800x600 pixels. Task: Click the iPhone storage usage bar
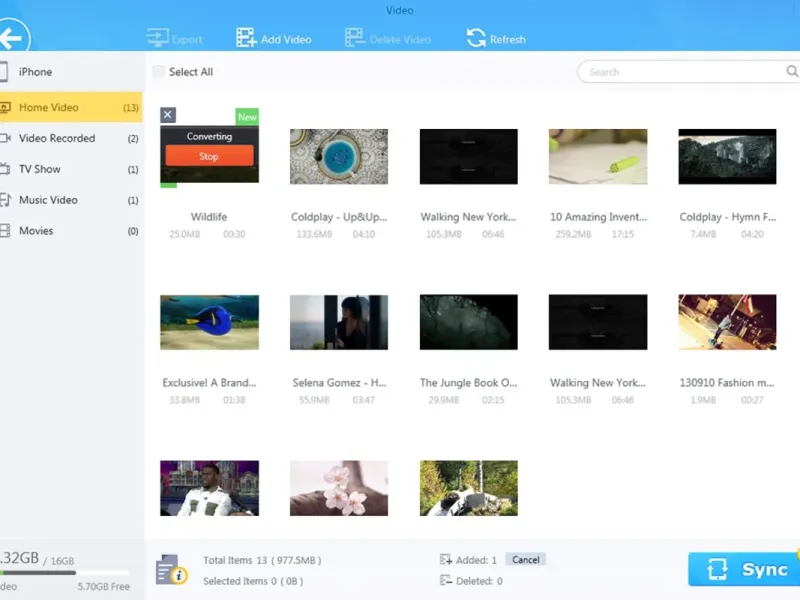64,572
